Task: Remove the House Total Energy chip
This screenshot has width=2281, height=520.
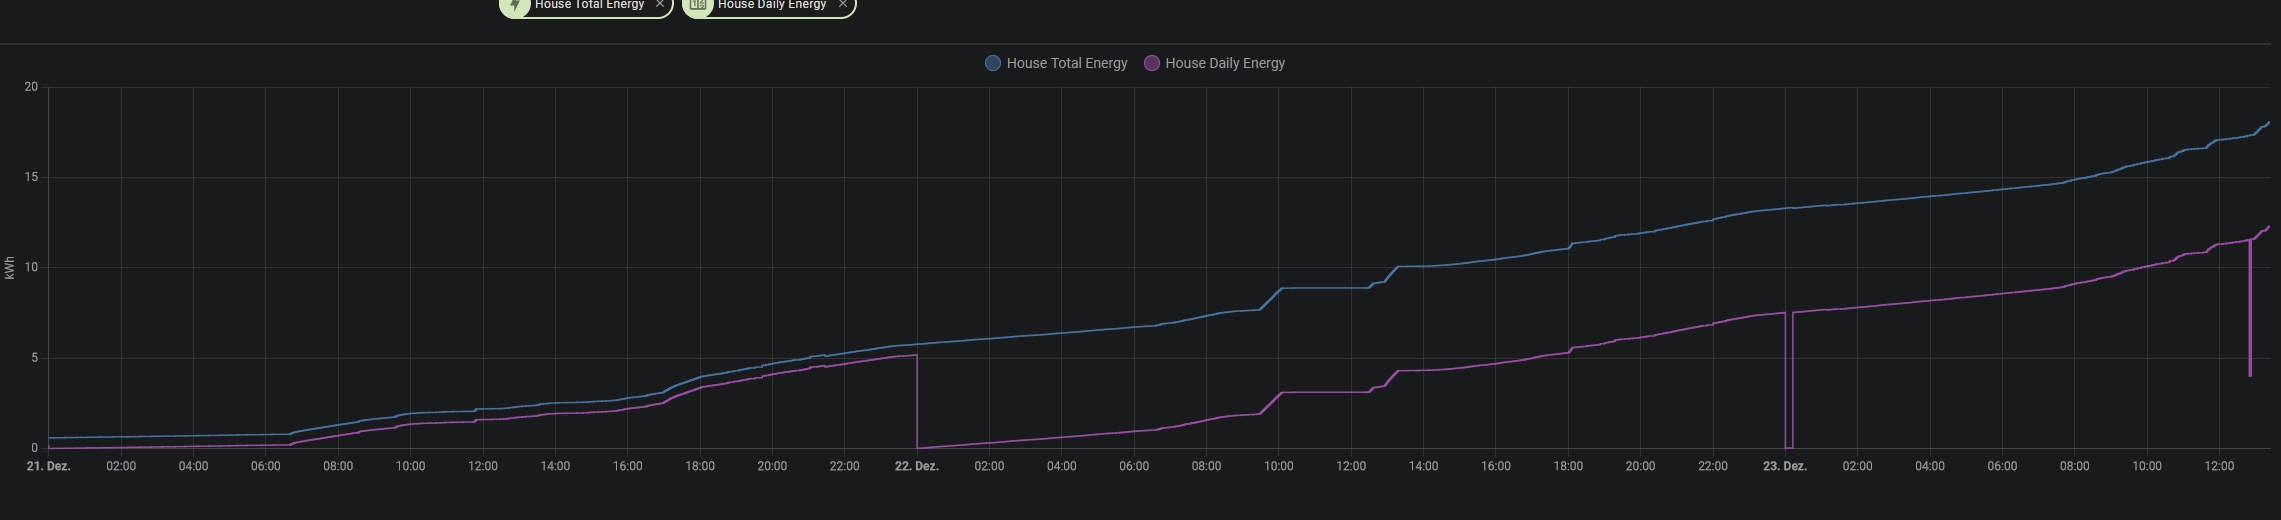Action: 660,5
